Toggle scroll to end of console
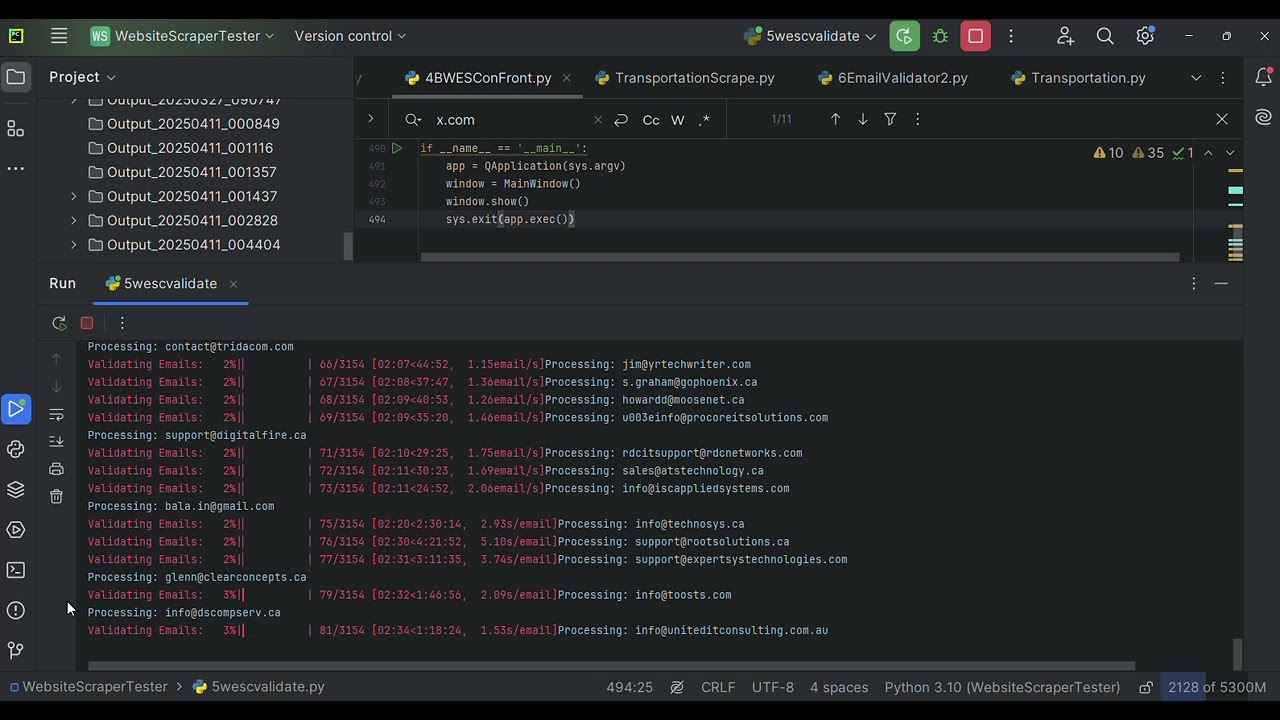Viewport: 1280px width, 720px height. click(x=56, y=441)
